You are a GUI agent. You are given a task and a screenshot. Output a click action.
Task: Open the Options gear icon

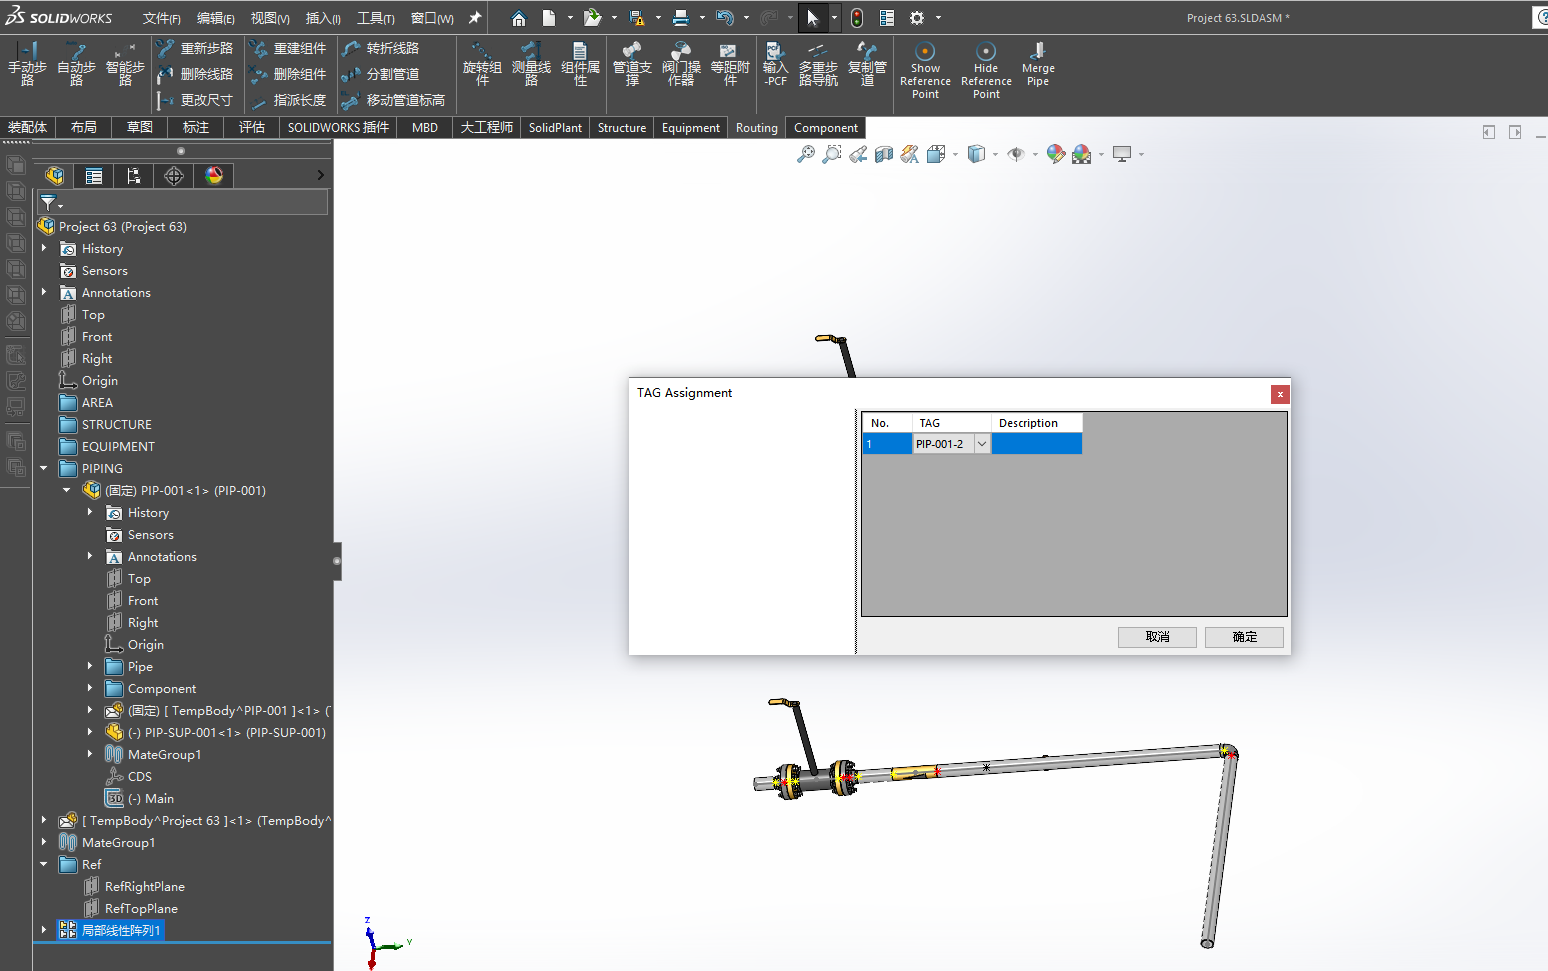(x=917, y=18)
